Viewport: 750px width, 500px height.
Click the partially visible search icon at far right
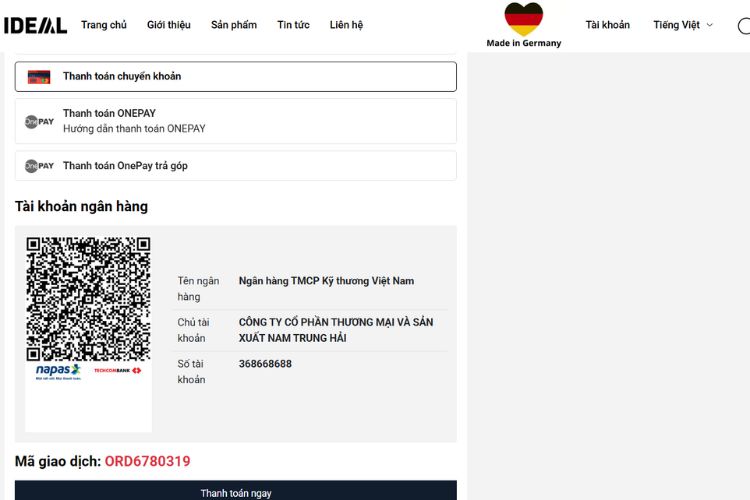pos(743,25)
